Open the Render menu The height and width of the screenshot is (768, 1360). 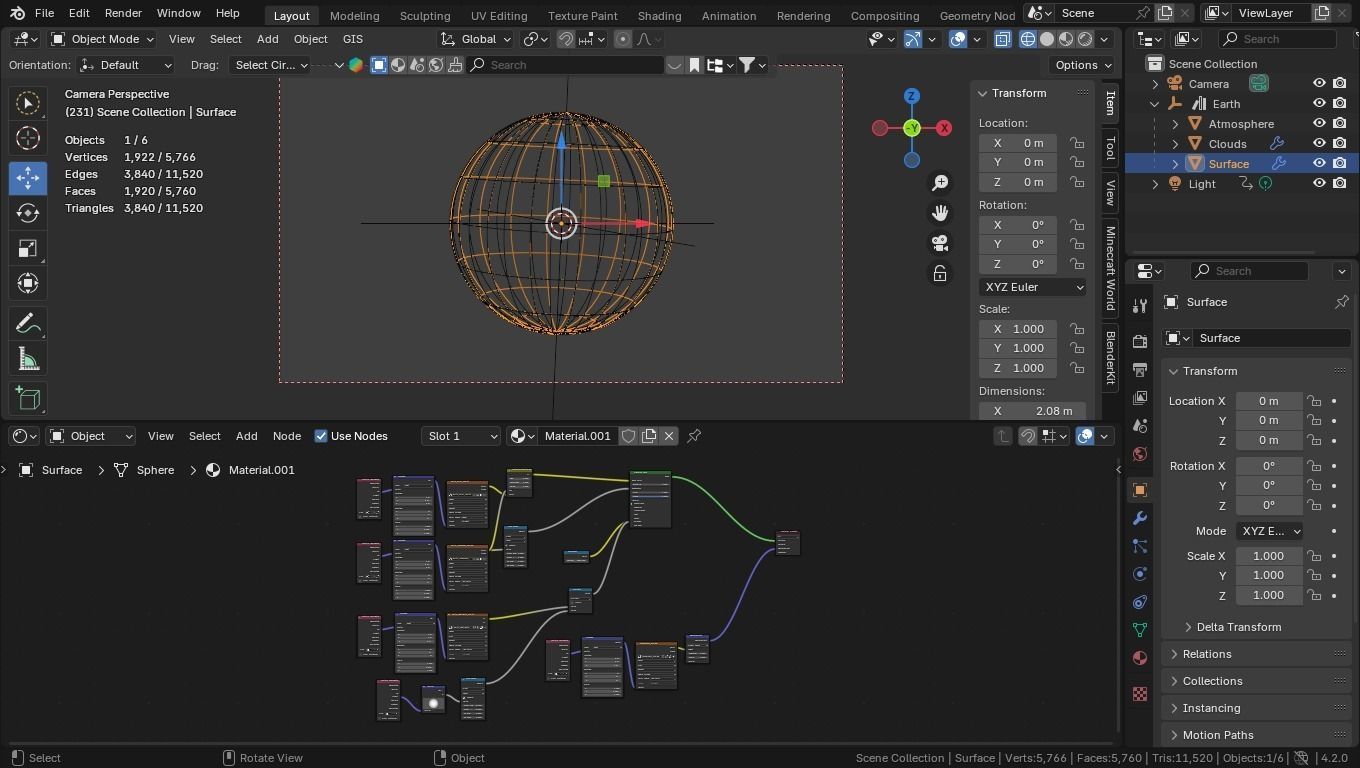click(x=123, y=13)
